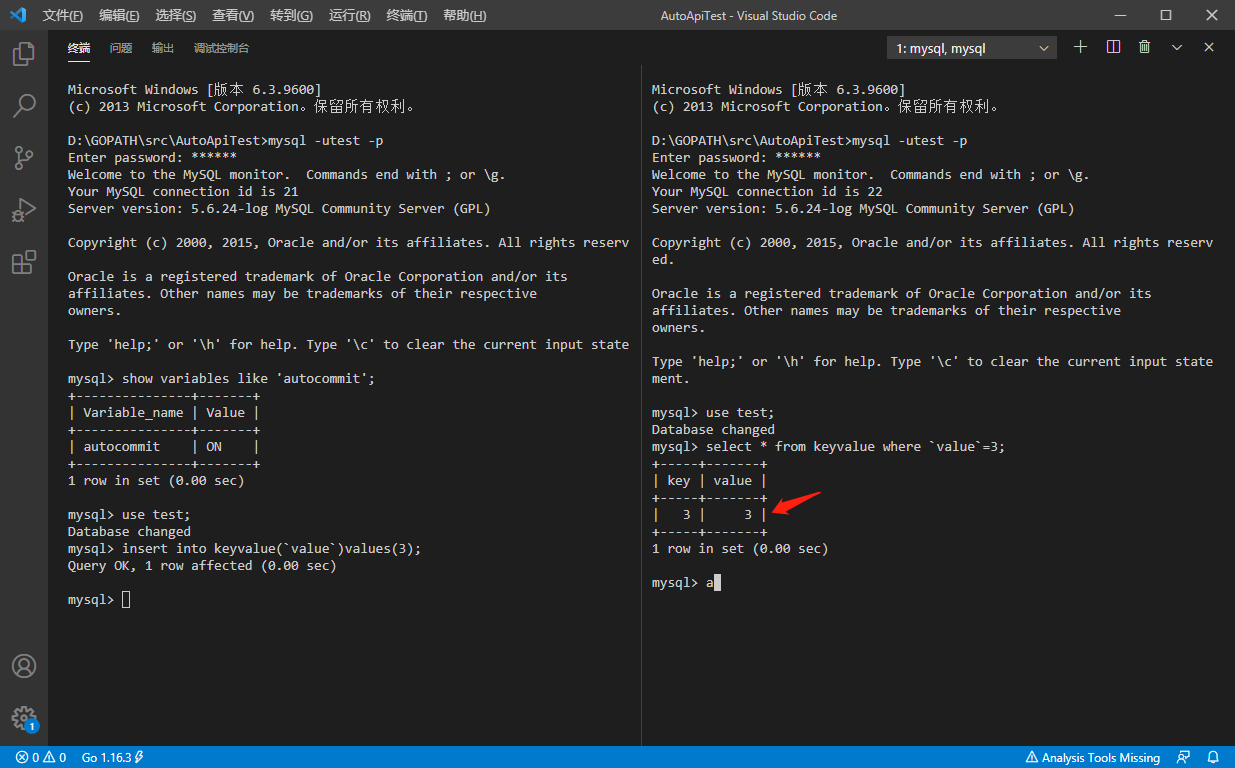Switch to the 输出 panel tab
This screenshot has width=1235, height=768.
coord(163,48)
